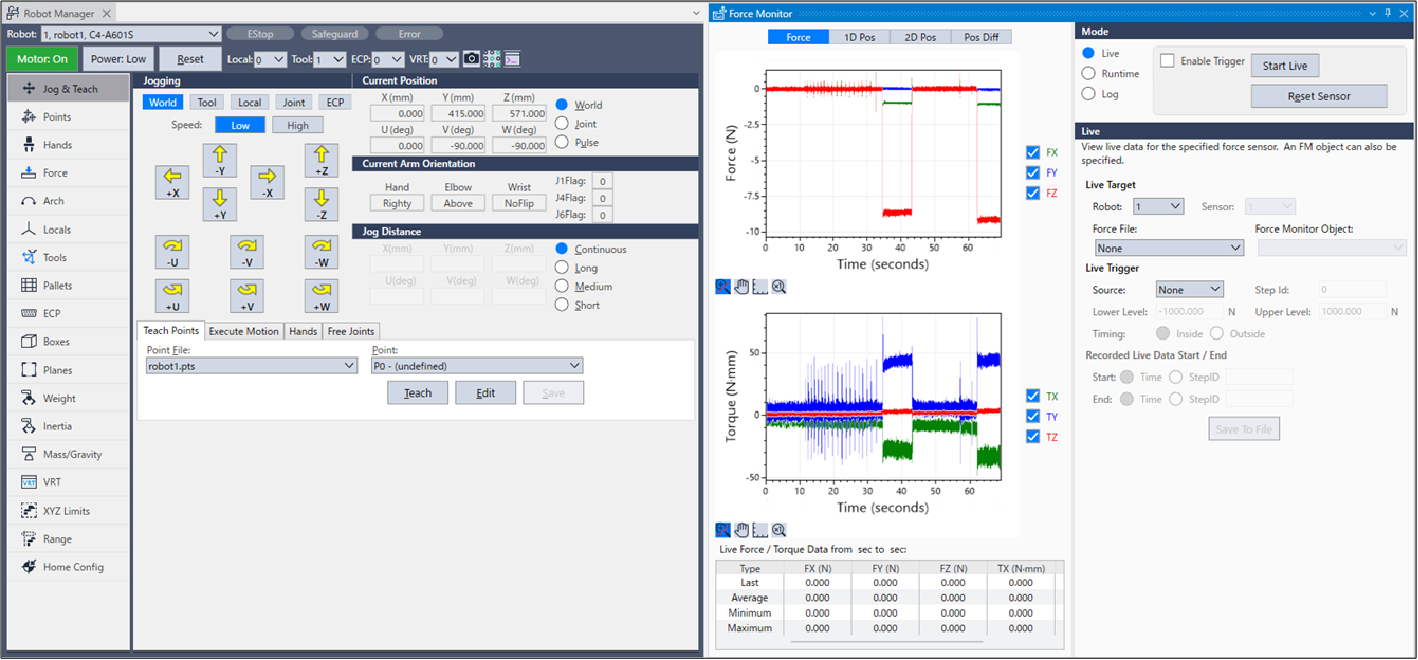Jog robot with +Z up arrow
This screenshot has height=660, width=1418.
click(x=321, y=160)
